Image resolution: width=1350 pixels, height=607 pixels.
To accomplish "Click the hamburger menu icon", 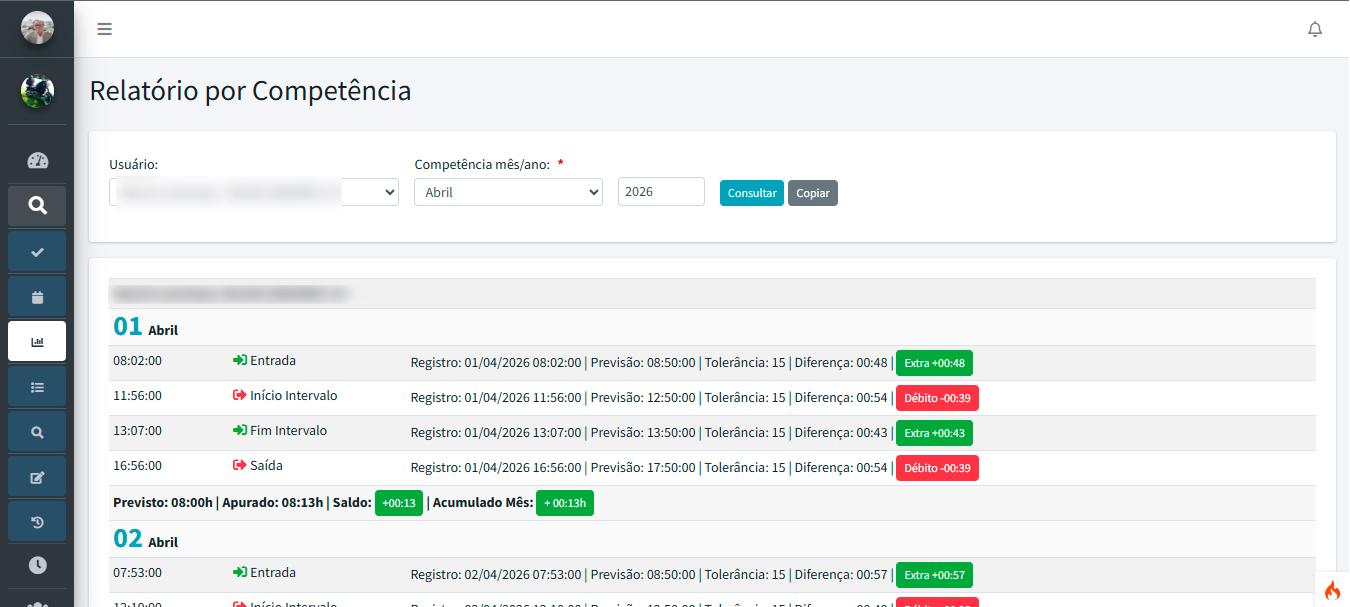I will click(104, 29).
